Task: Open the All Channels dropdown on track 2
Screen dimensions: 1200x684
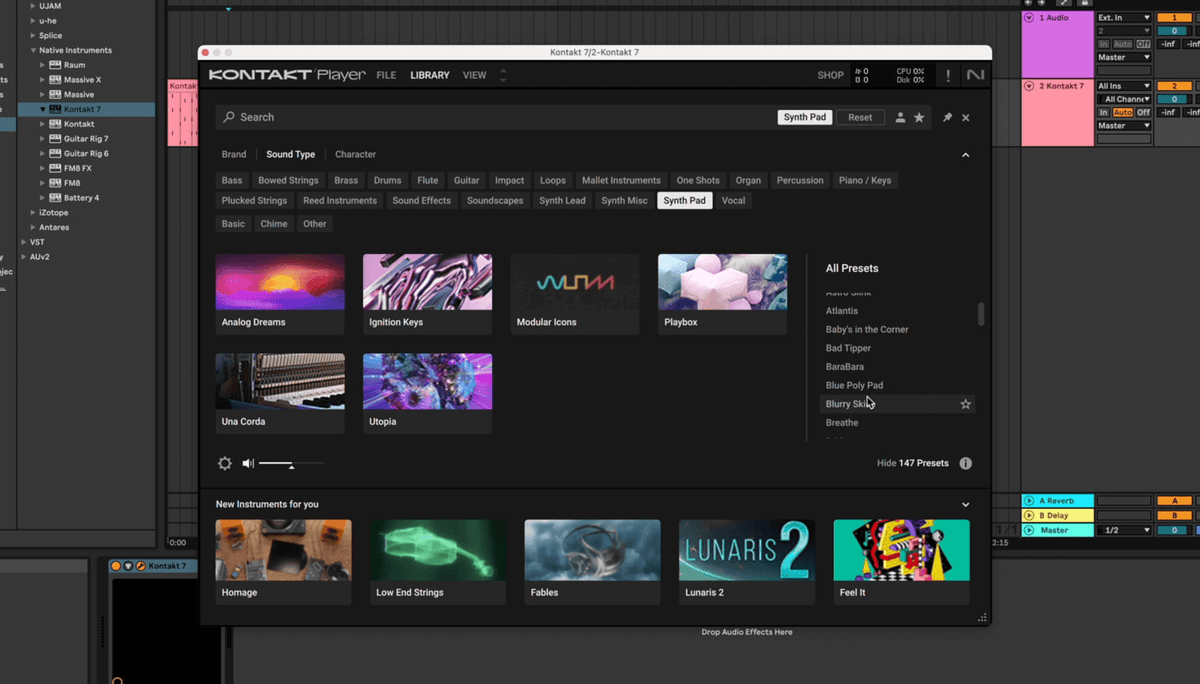Action: (x=1124, y=99)
